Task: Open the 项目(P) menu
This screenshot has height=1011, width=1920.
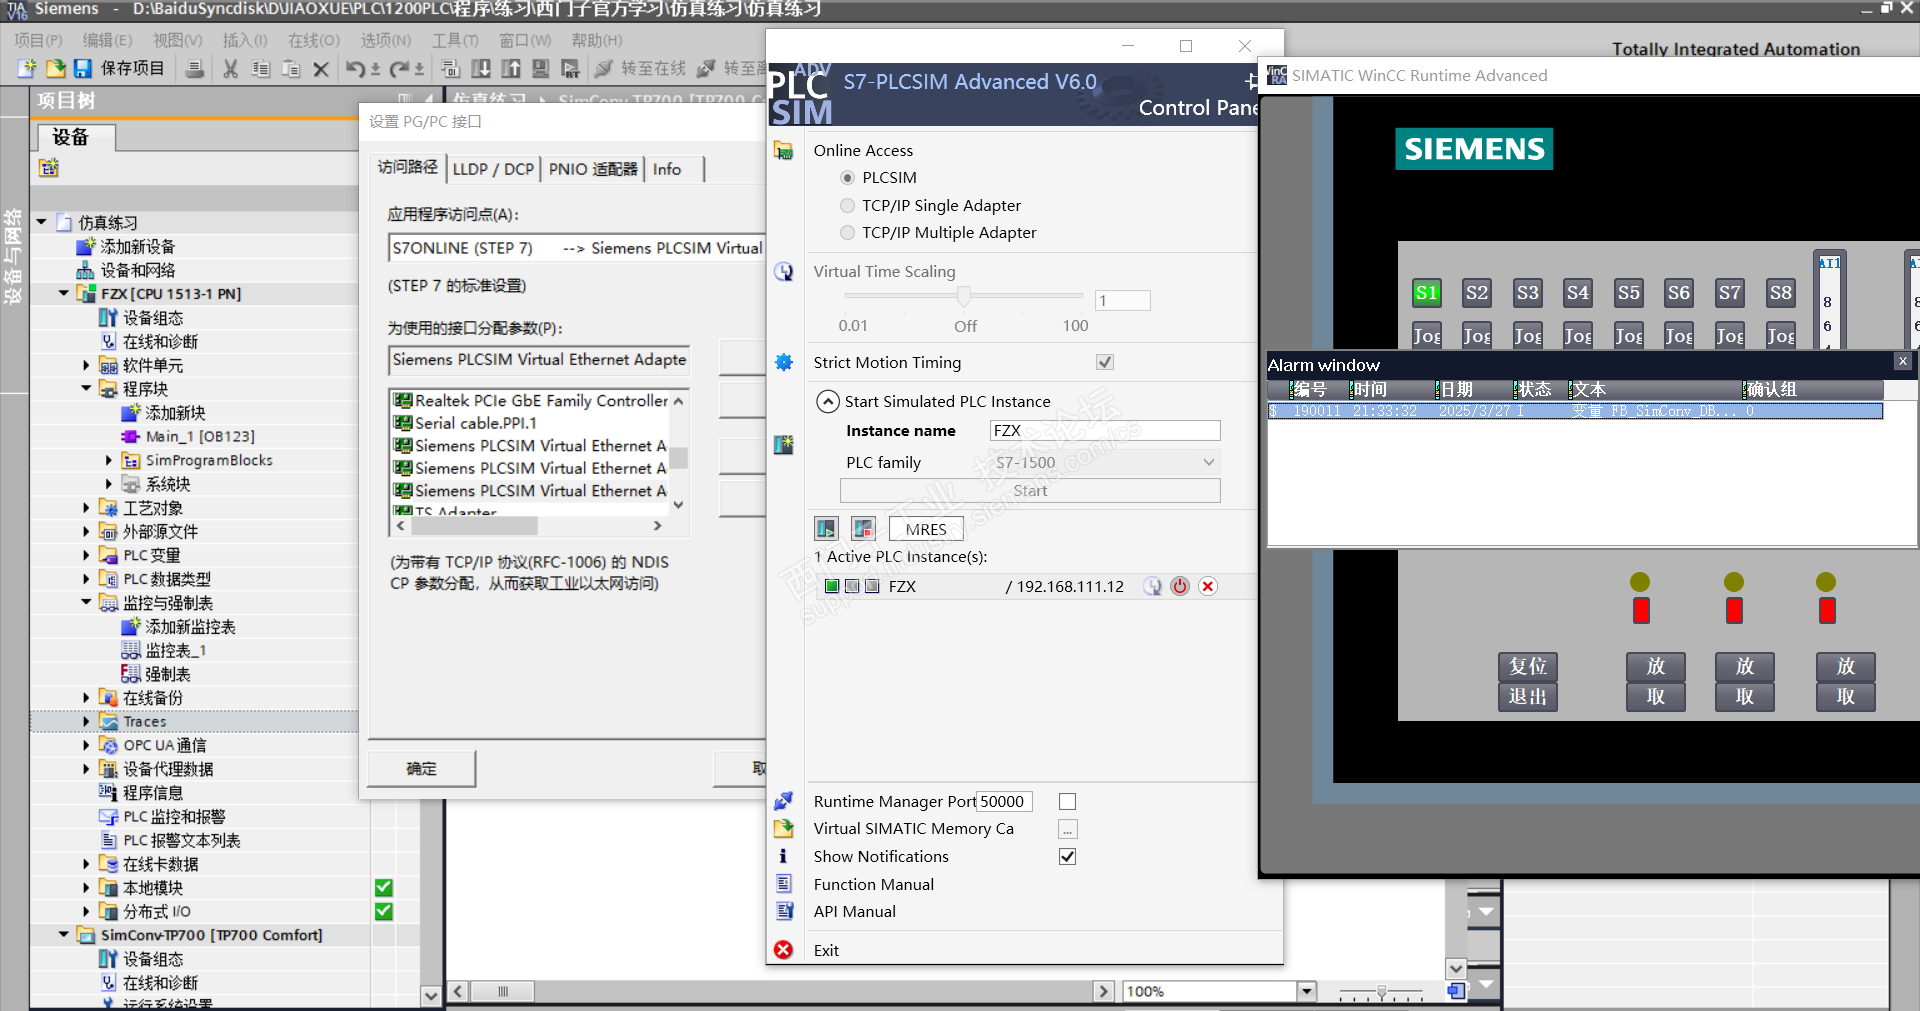Action: point(38,40)
